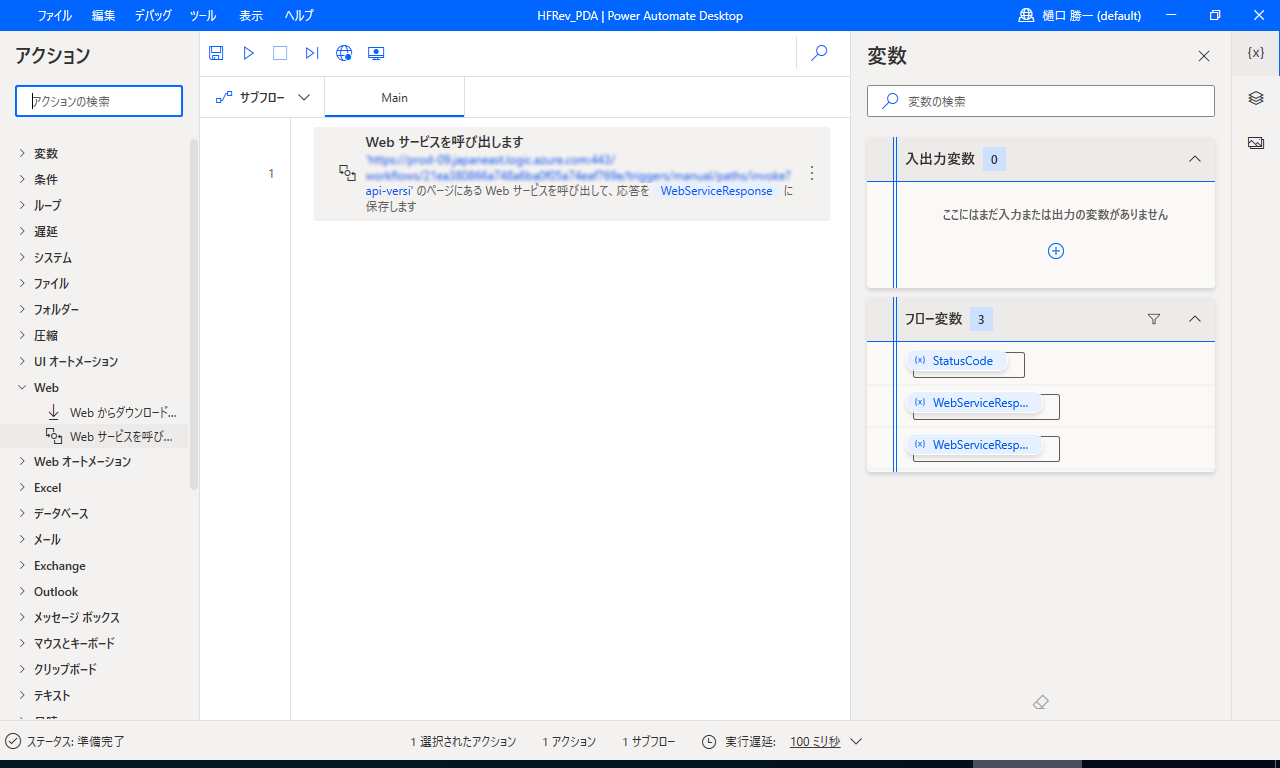Select the third WebServiceResp... flow variable
Viewport: 1280px width, 768px height.
pos(975,445)
